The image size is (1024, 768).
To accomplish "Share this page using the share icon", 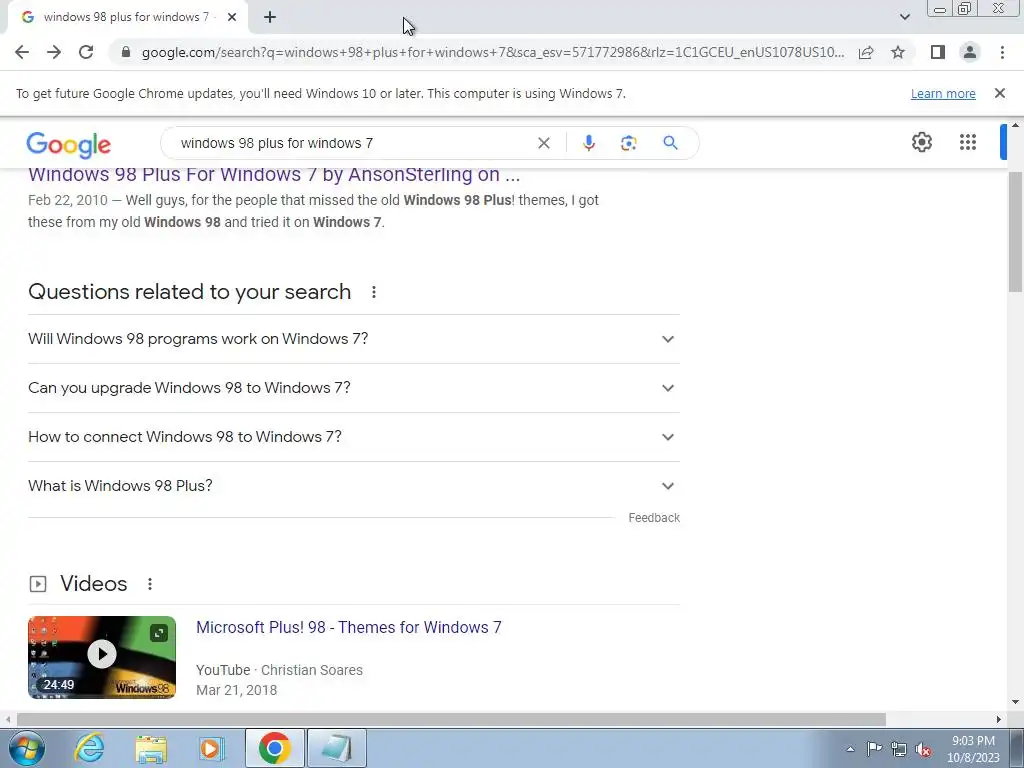I will pos(866,52).
